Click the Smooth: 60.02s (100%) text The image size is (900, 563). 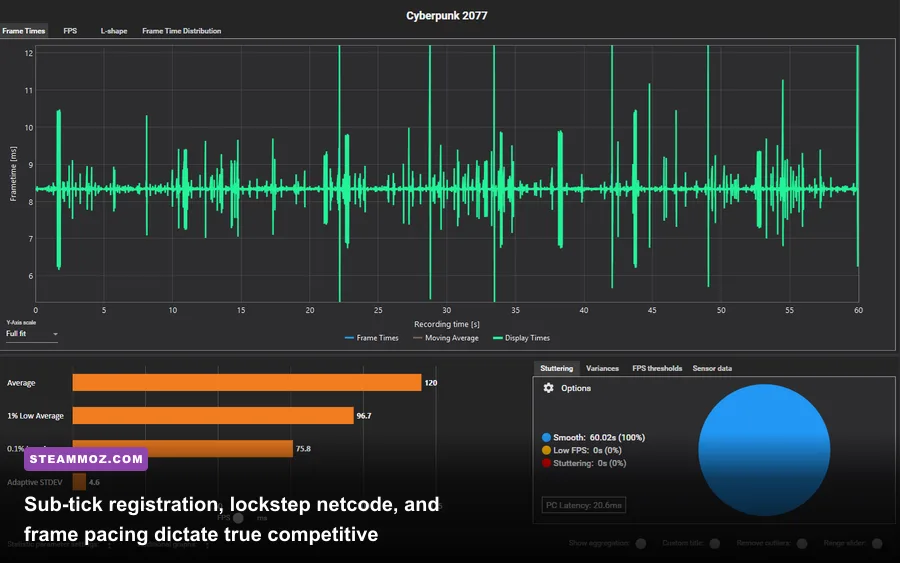coord(599,437)
